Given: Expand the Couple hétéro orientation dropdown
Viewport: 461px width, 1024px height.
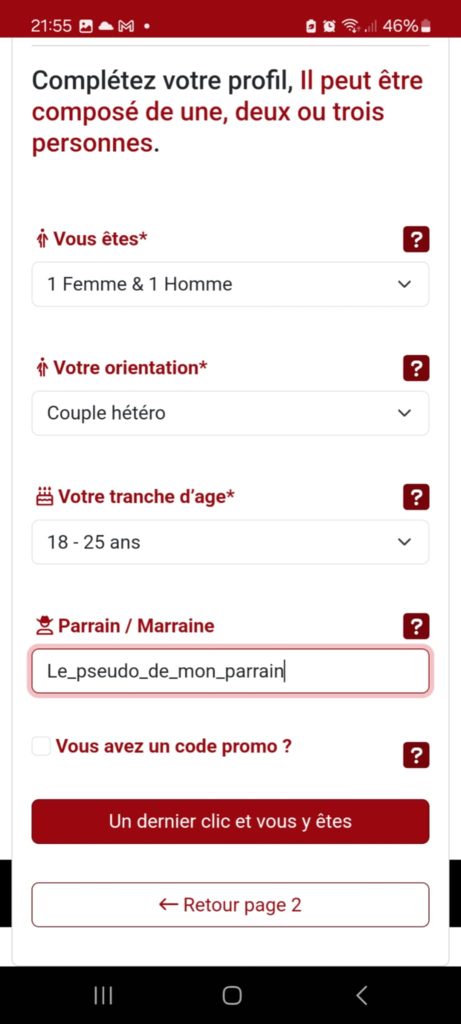Looking at the screenshot, I should coord(230,413).
